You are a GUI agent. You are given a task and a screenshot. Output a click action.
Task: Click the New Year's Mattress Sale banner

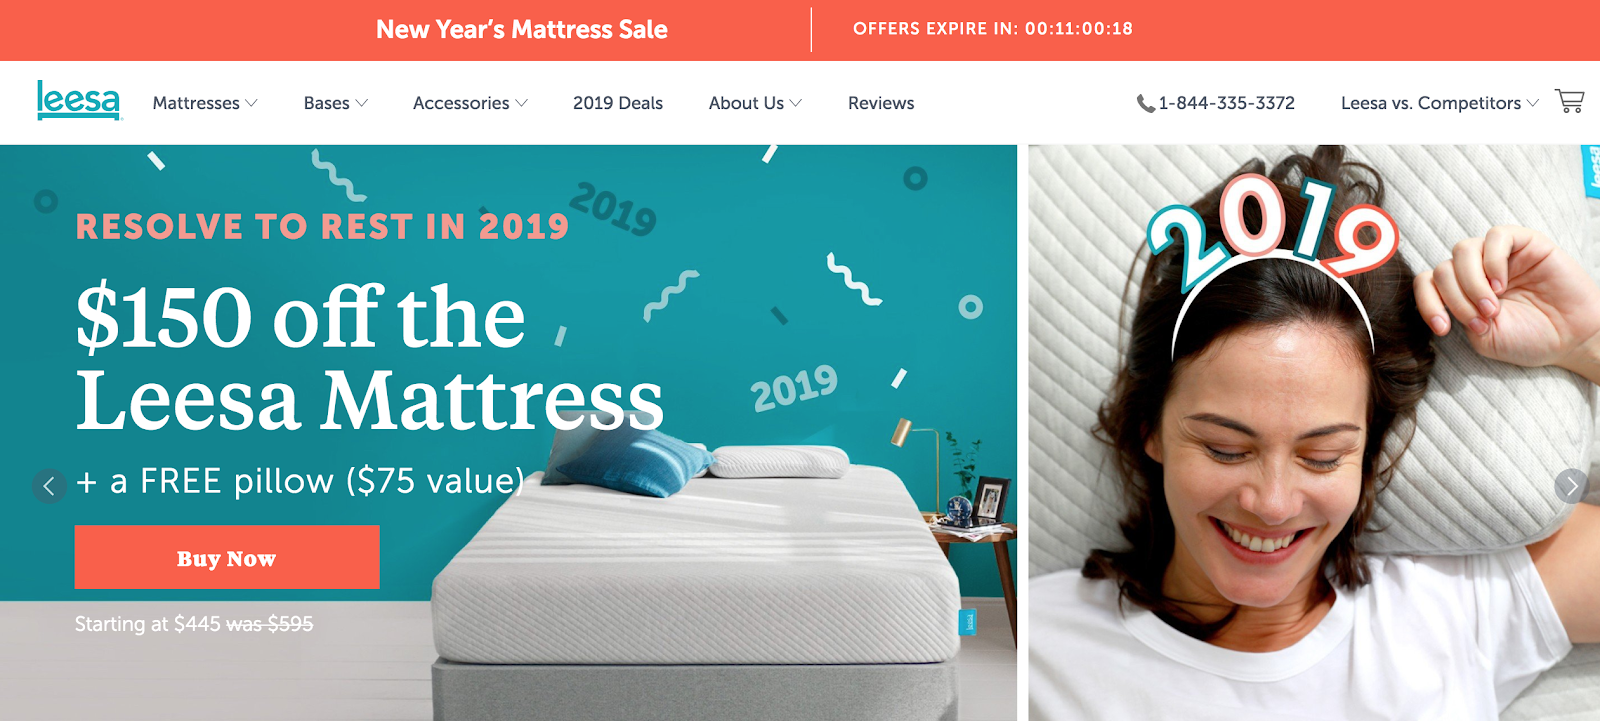click(x=522, y=29)
